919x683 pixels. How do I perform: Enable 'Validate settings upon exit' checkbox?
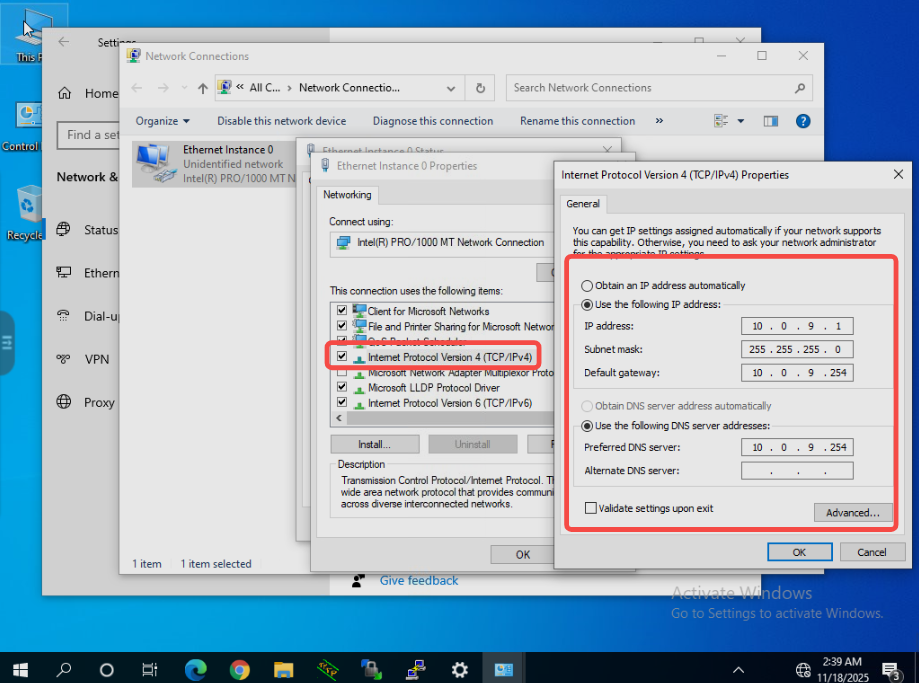(x=591, y=508)
